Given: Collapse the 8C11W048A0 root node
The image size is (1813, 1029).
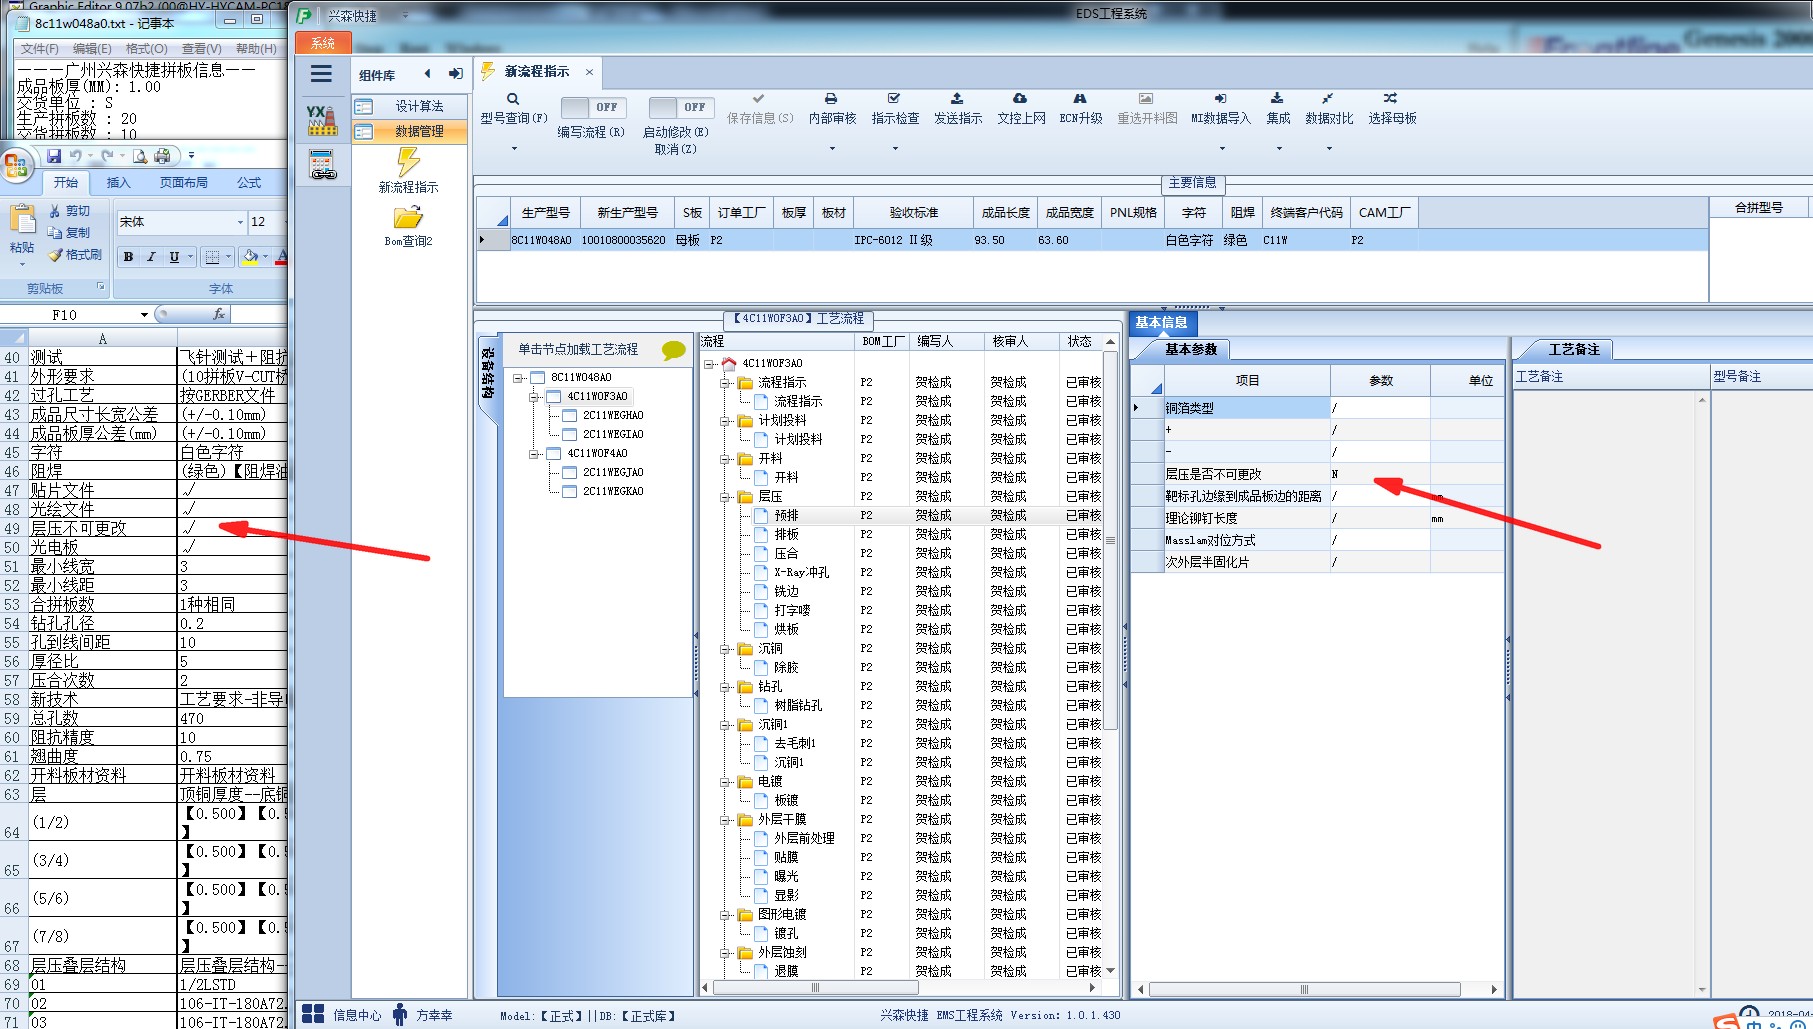Looking at the screenshot, I should pos(518,378).
